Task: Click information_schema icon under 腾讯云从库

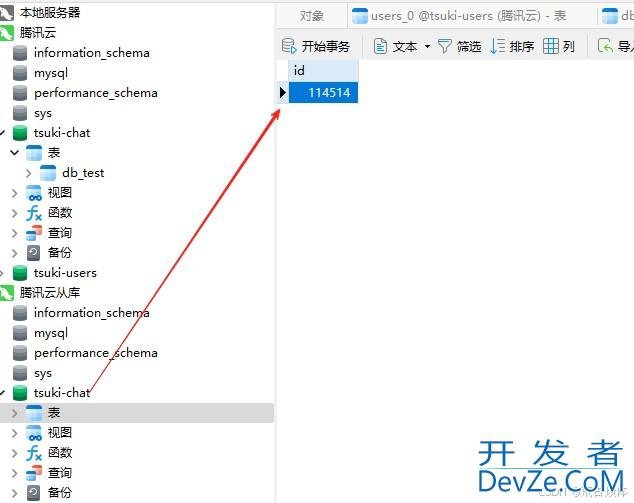Action: click(x=20, y=313)
